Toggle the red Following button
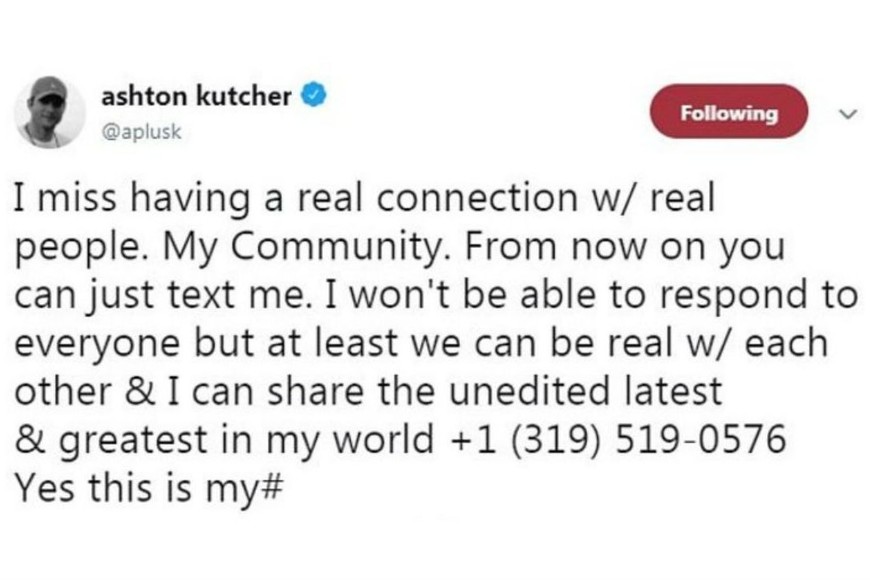The image size is (870, 580). (727, 113)
